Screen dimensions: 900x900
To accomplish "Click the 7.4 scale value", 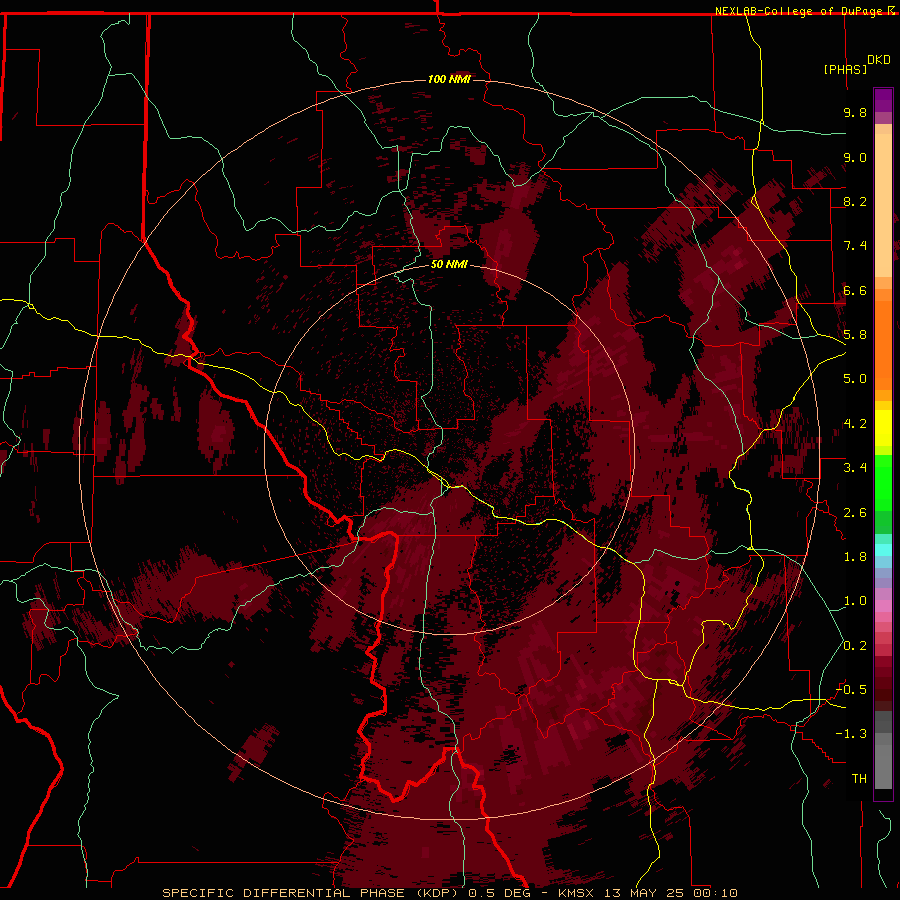I will (x=855, y=246).
